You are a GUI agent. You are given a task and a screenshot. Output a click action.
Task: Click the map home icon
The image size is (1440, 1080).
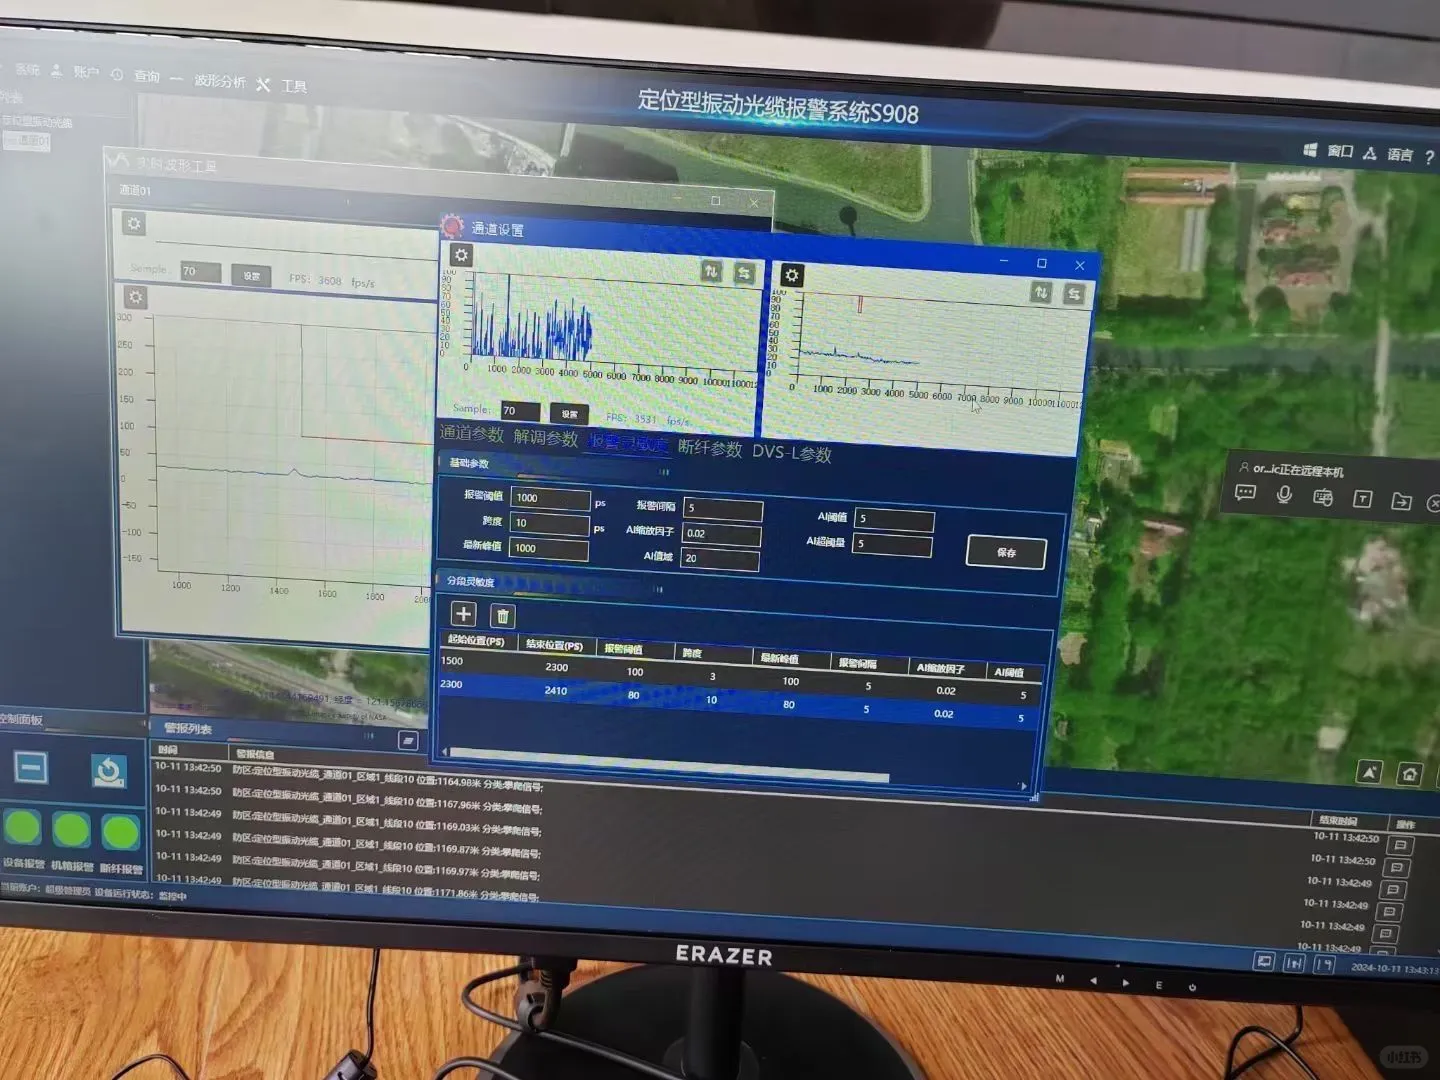(x=1409, y=774)
